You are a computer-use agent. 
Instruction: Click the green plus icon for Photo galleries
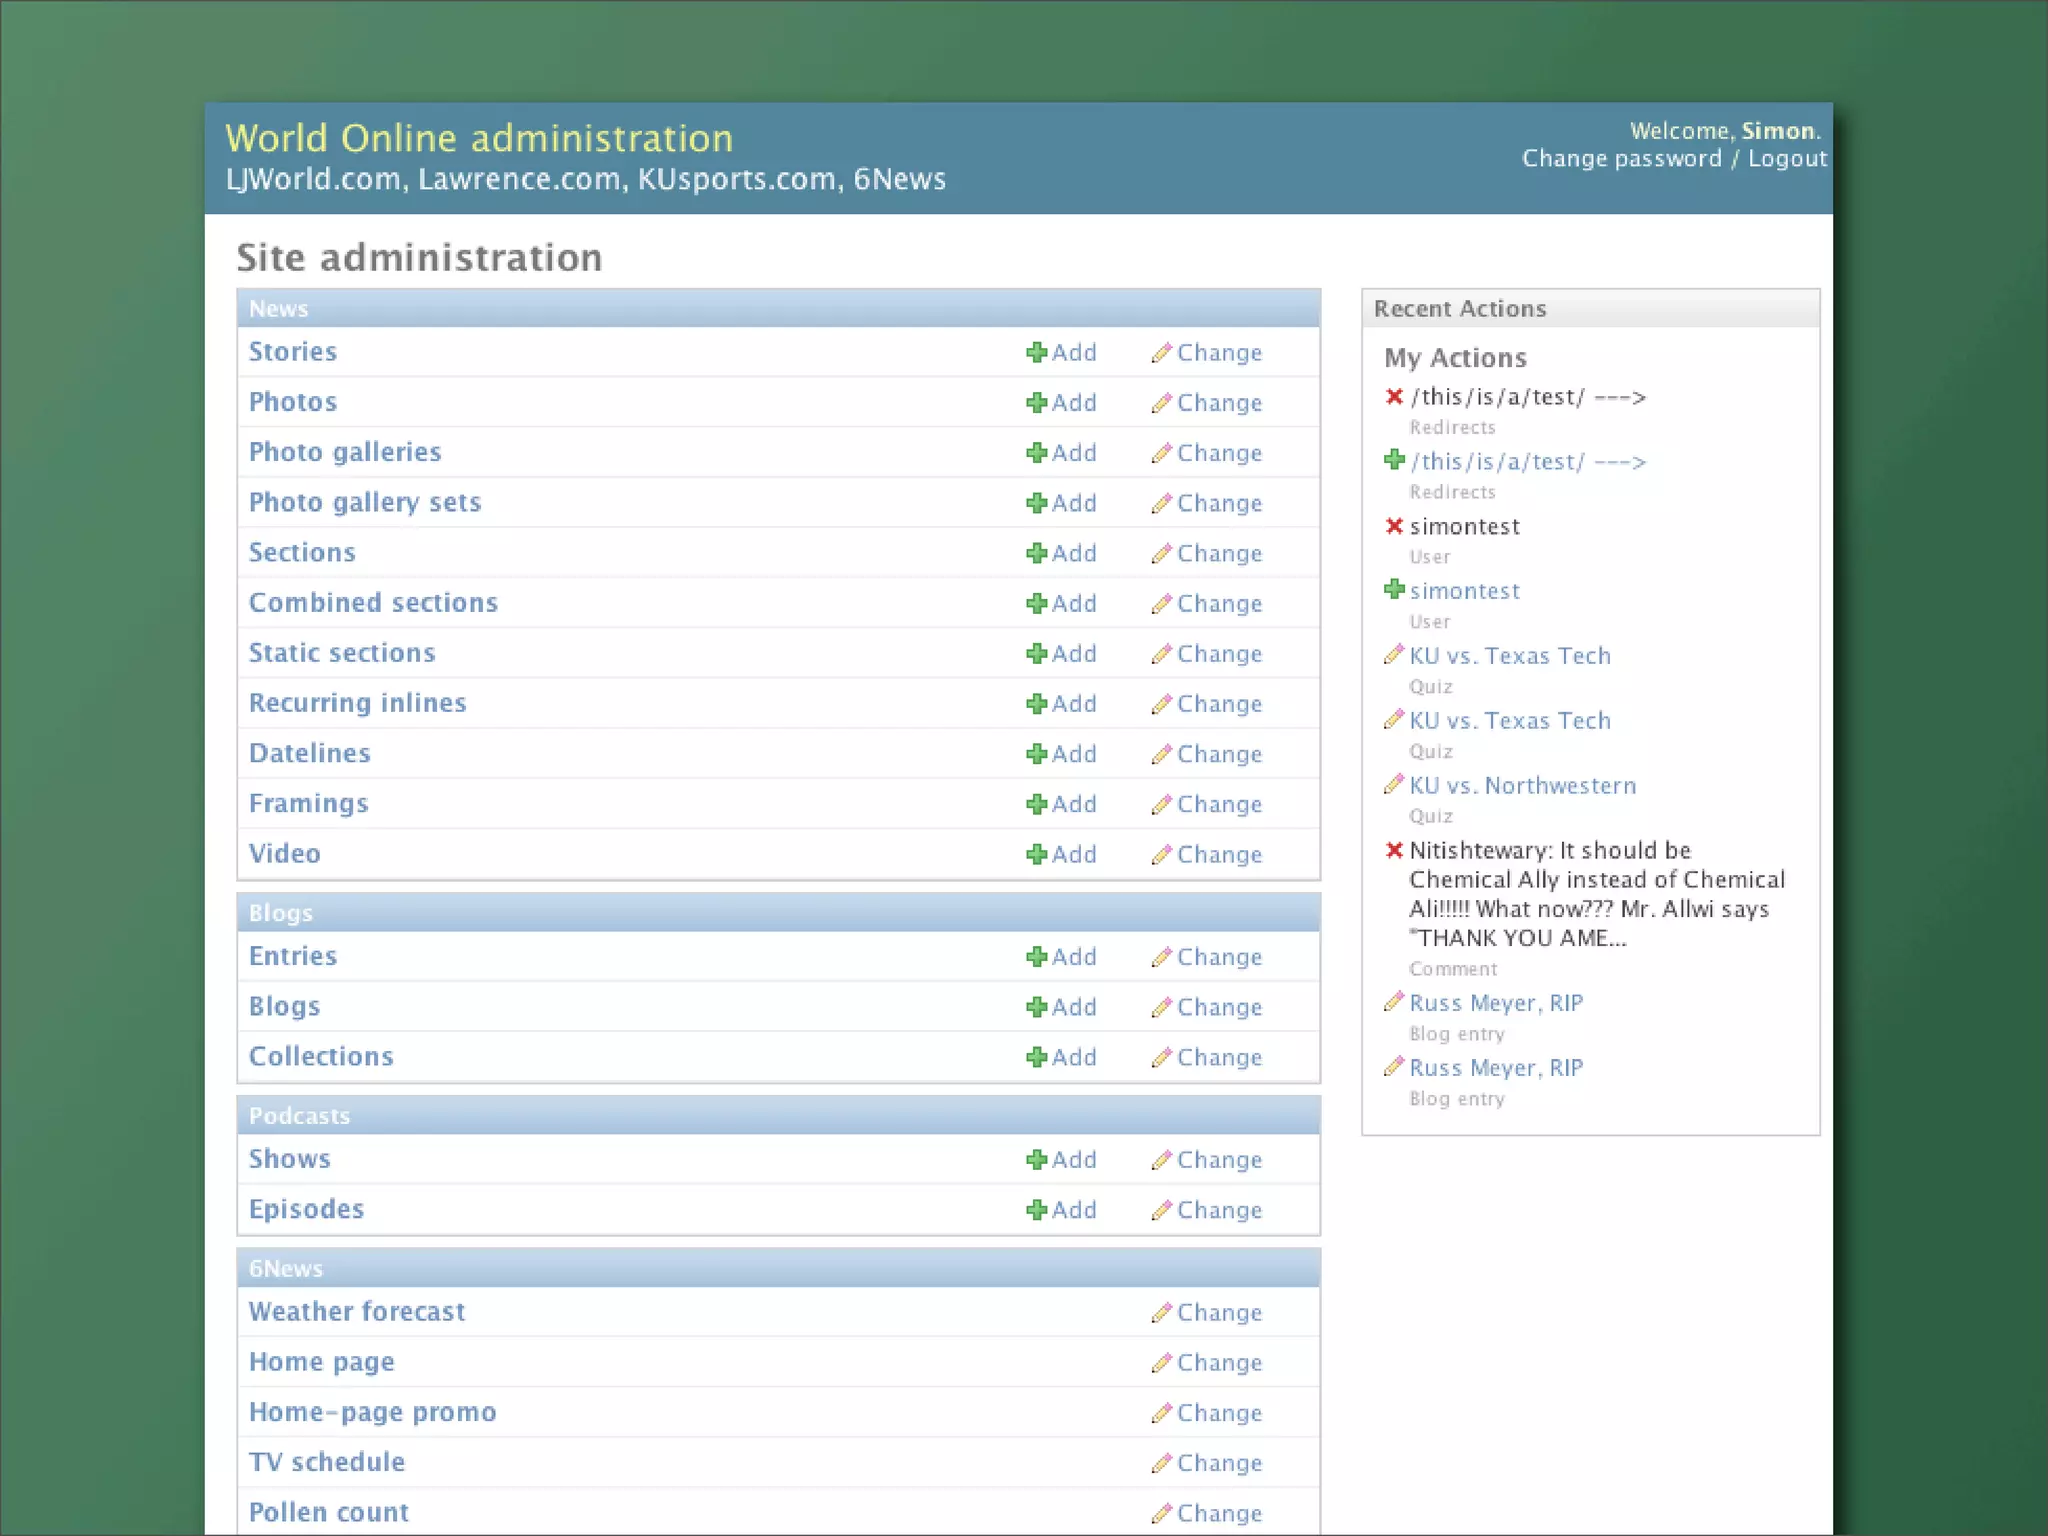click(1036, 453)
